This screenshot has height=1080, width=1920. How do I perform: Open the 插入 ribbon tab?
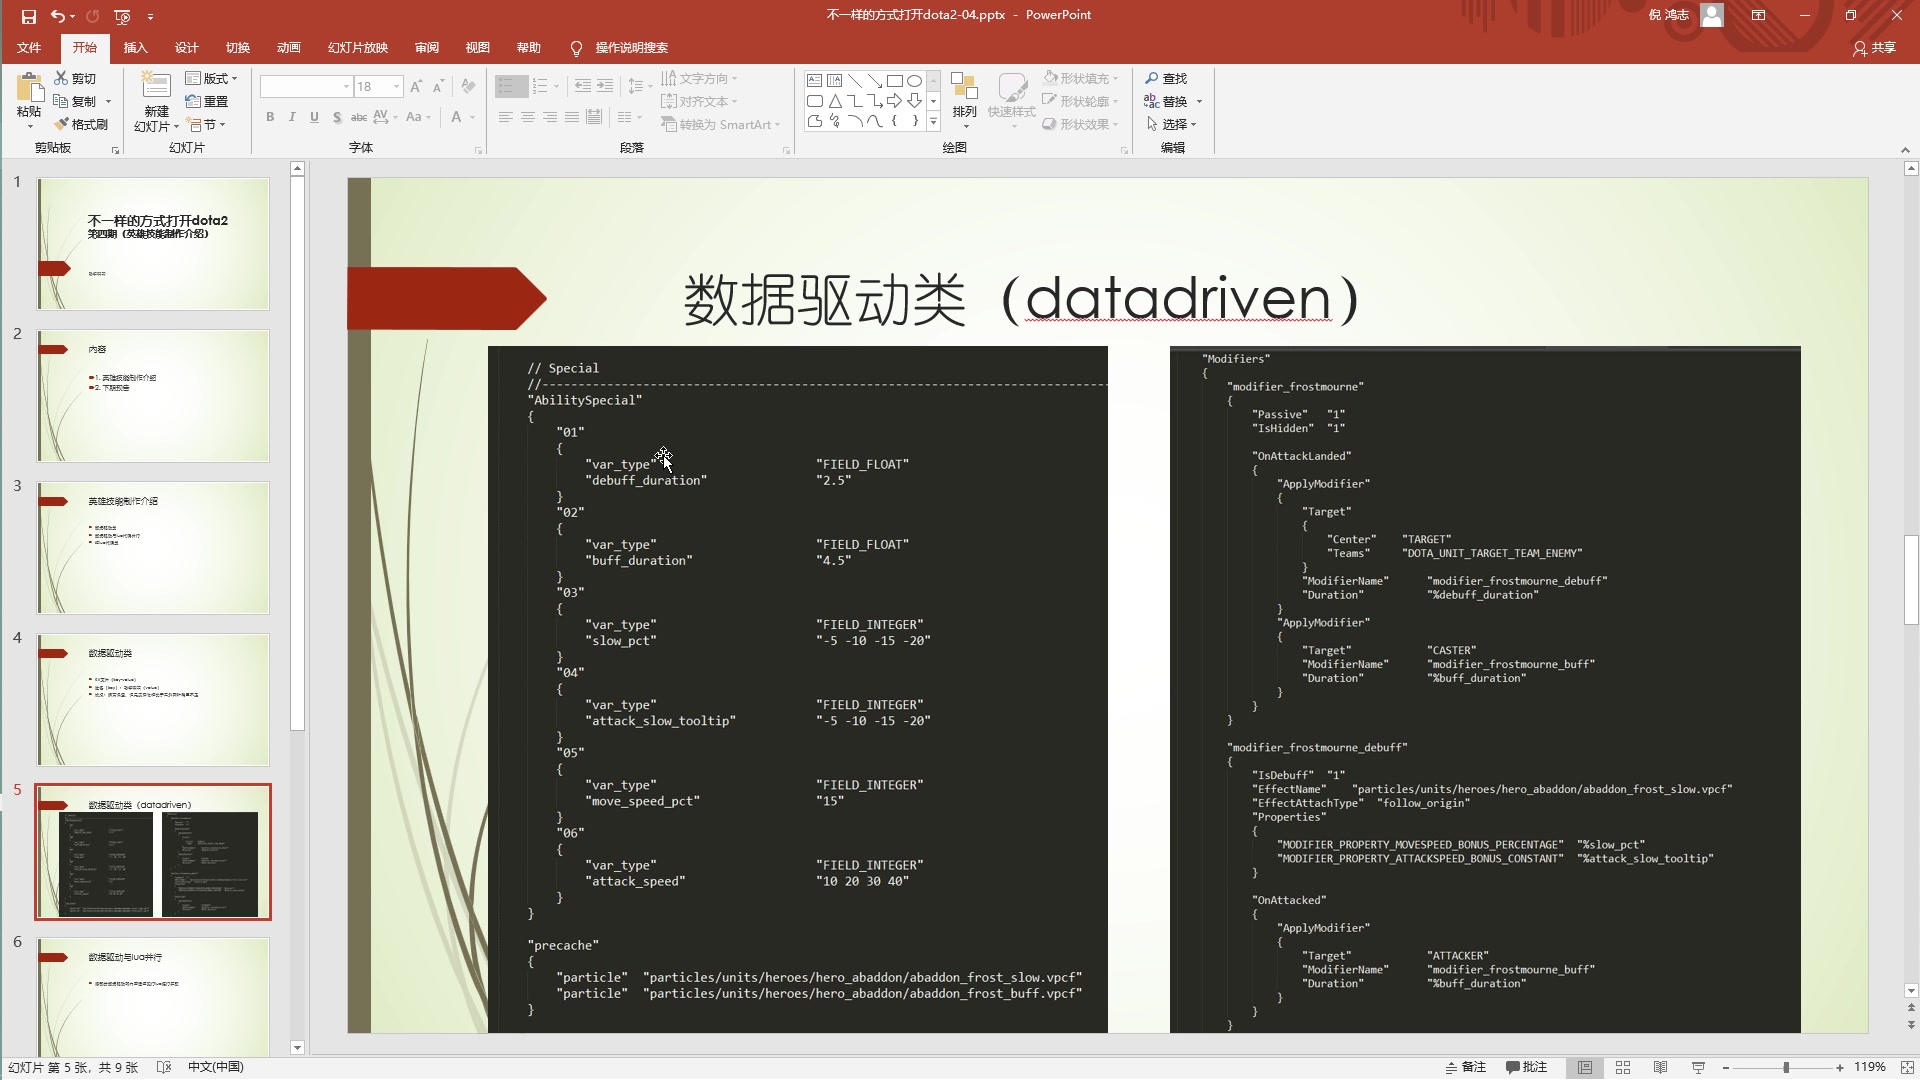point(135,47)
